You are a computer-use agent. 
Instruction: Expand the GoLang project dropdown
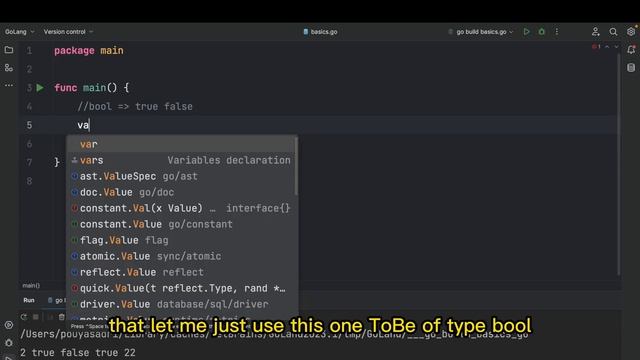click(20, 32)
